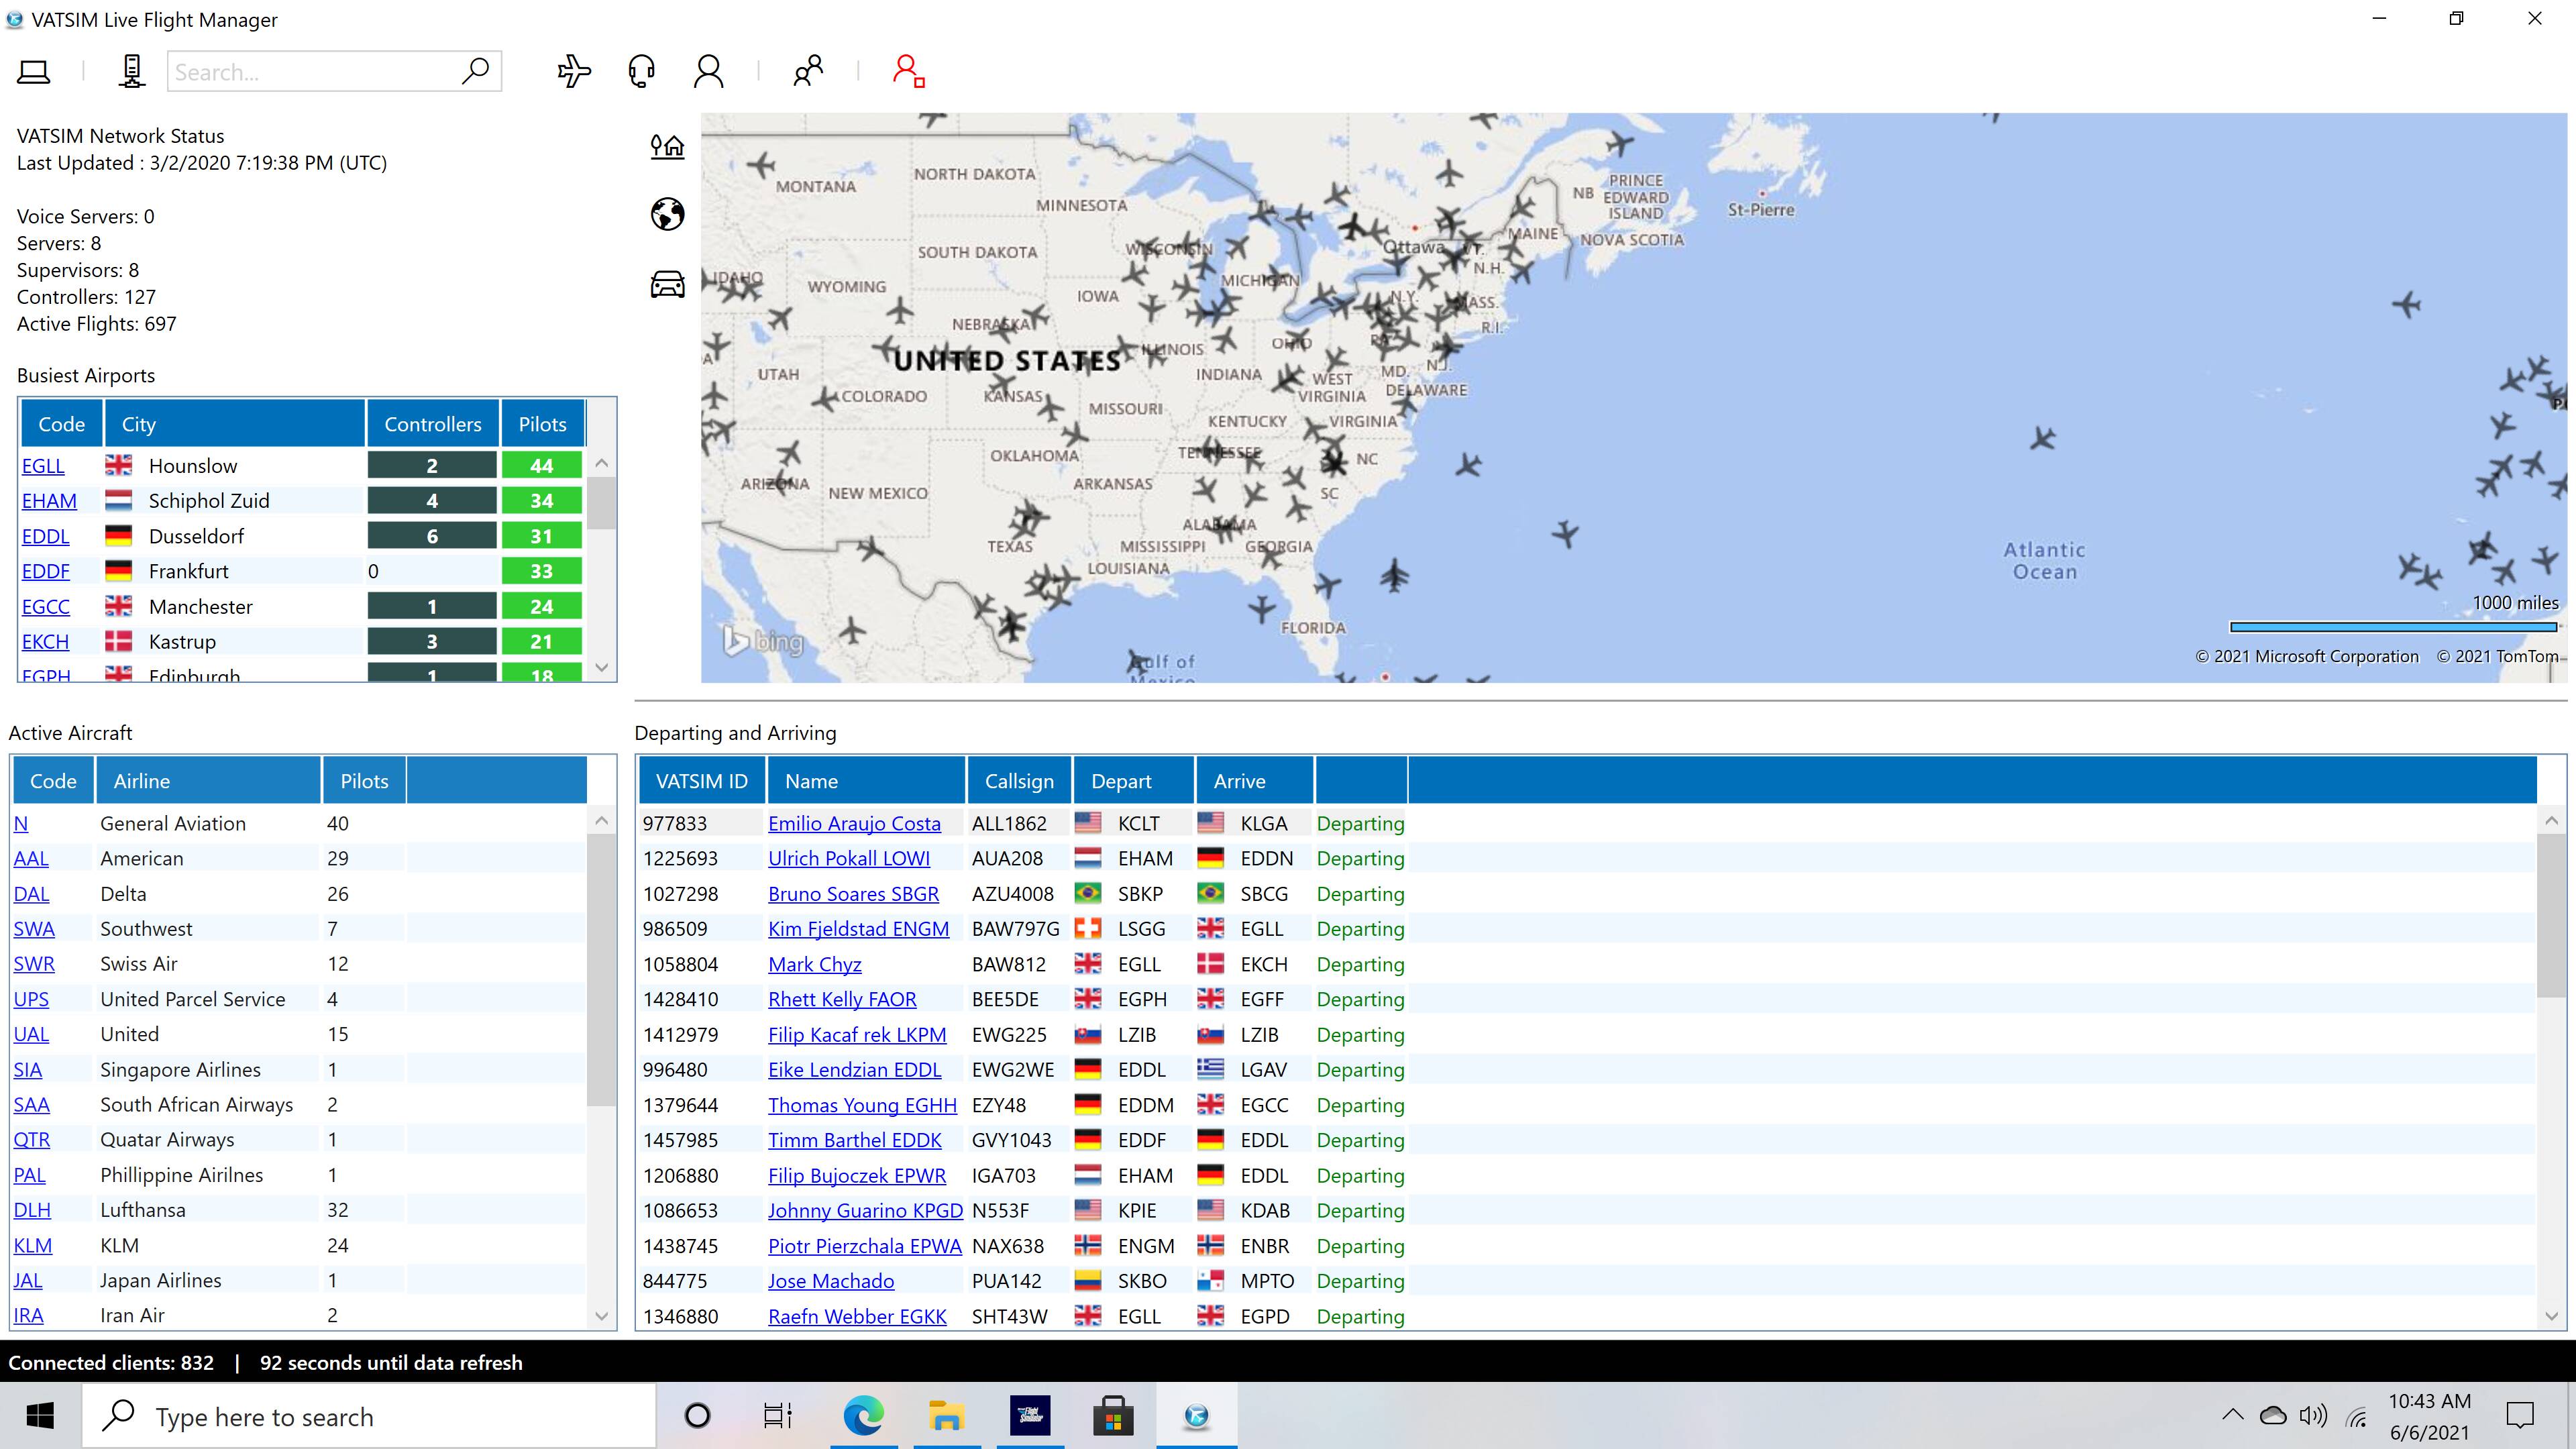2576x1449 pixels.
Task: Open Microsoft Edge from the taskbar
Action: click(862, 1415)
